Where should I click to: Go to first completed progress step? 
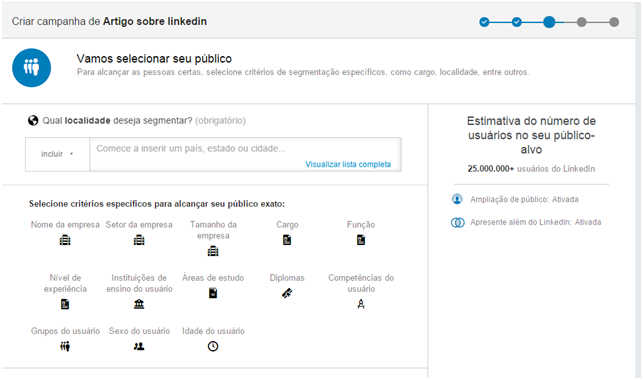pos(484,22)
